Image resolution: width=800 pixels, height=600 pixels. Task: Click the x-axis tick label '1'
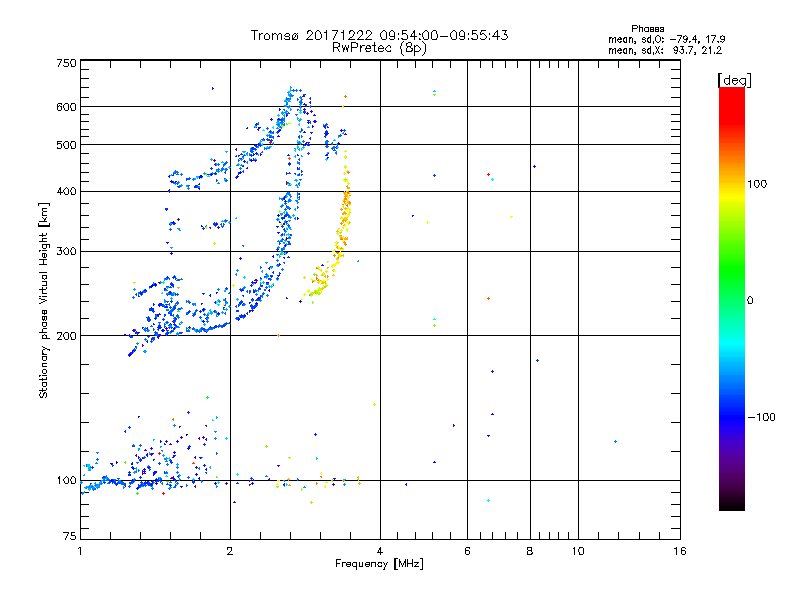click(x=80, y=551)
